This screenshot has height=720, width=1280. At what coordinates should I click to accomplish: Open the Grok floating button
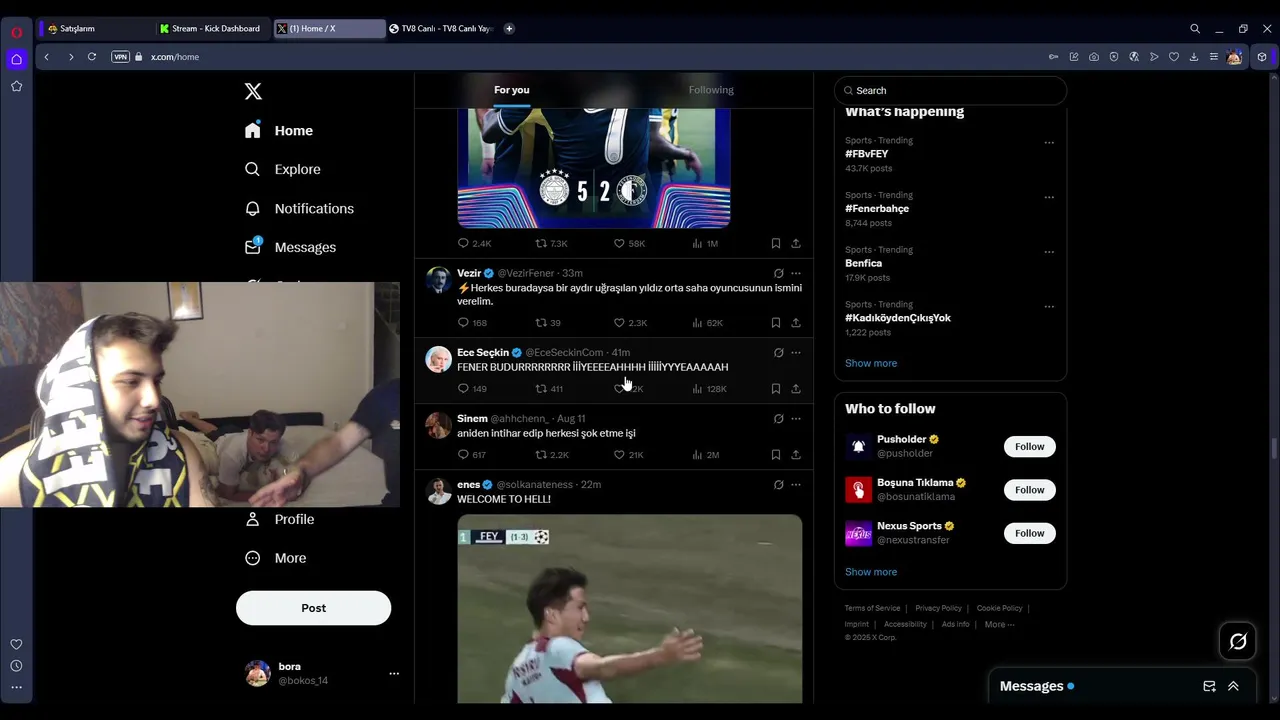pos(1238,641)
